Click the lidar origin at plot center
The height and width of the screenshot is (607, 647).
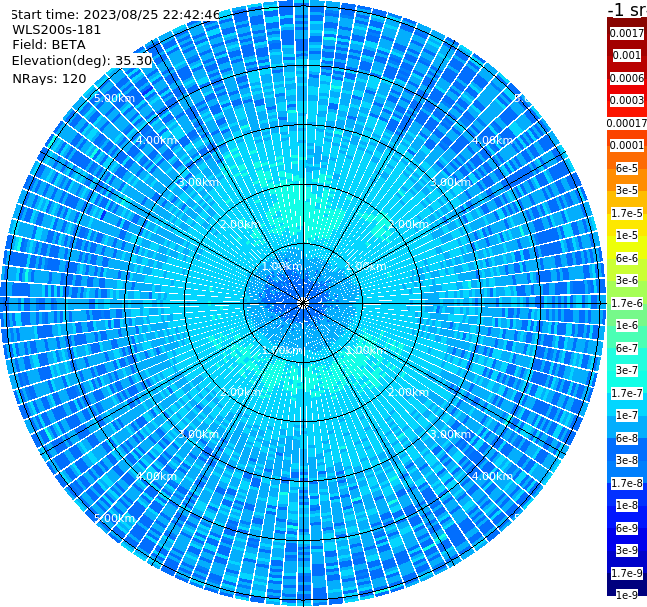[303, 303]
